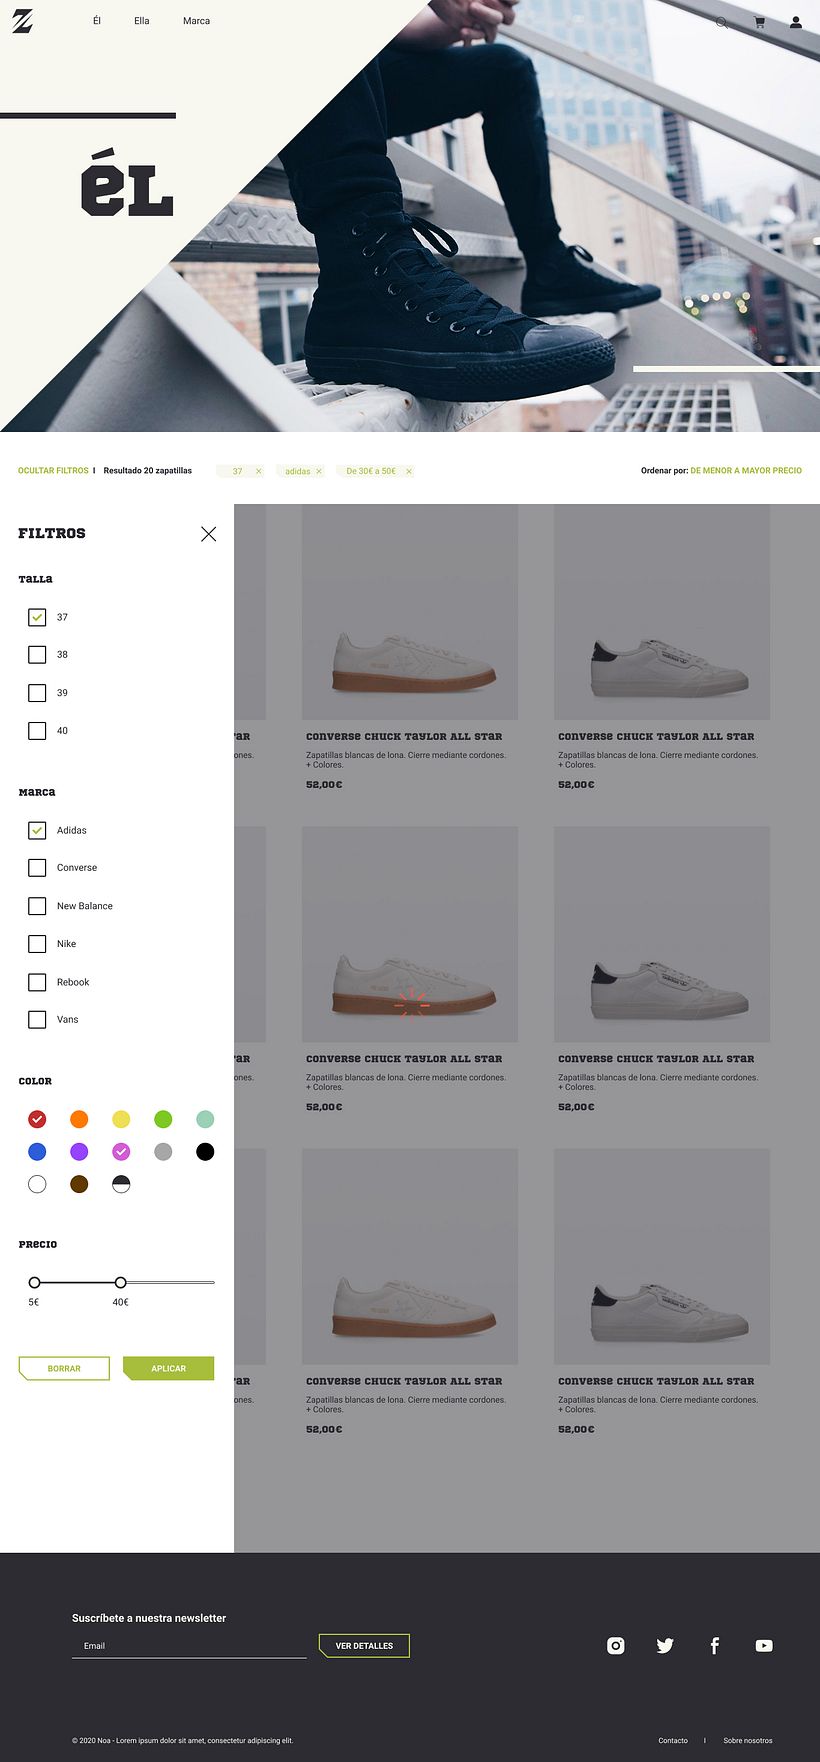Click the Aplicar button
The height and width of the screenshot is (1762, 820).
[x=168, y=1368]
